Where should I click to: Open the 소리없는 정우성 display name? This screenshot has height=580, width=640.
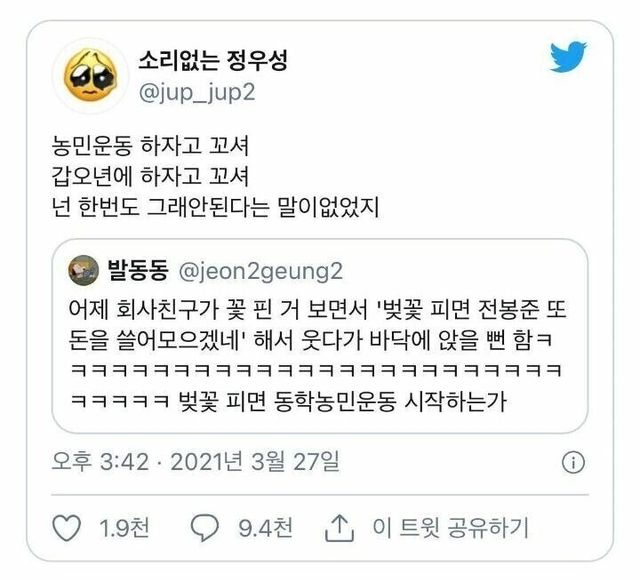(x=213, y=60)
